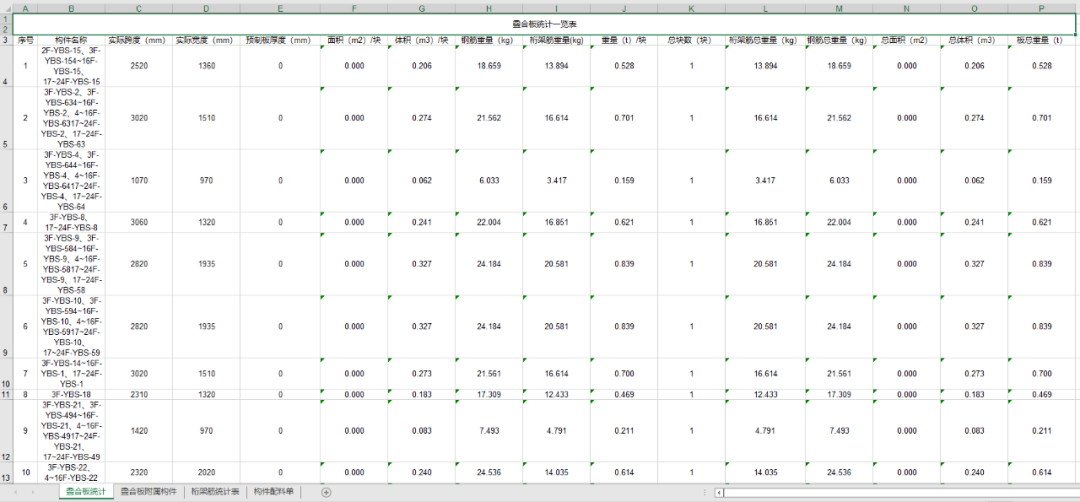Click the add new sheet plus button

pyautogui.click(x=326, y=492)
